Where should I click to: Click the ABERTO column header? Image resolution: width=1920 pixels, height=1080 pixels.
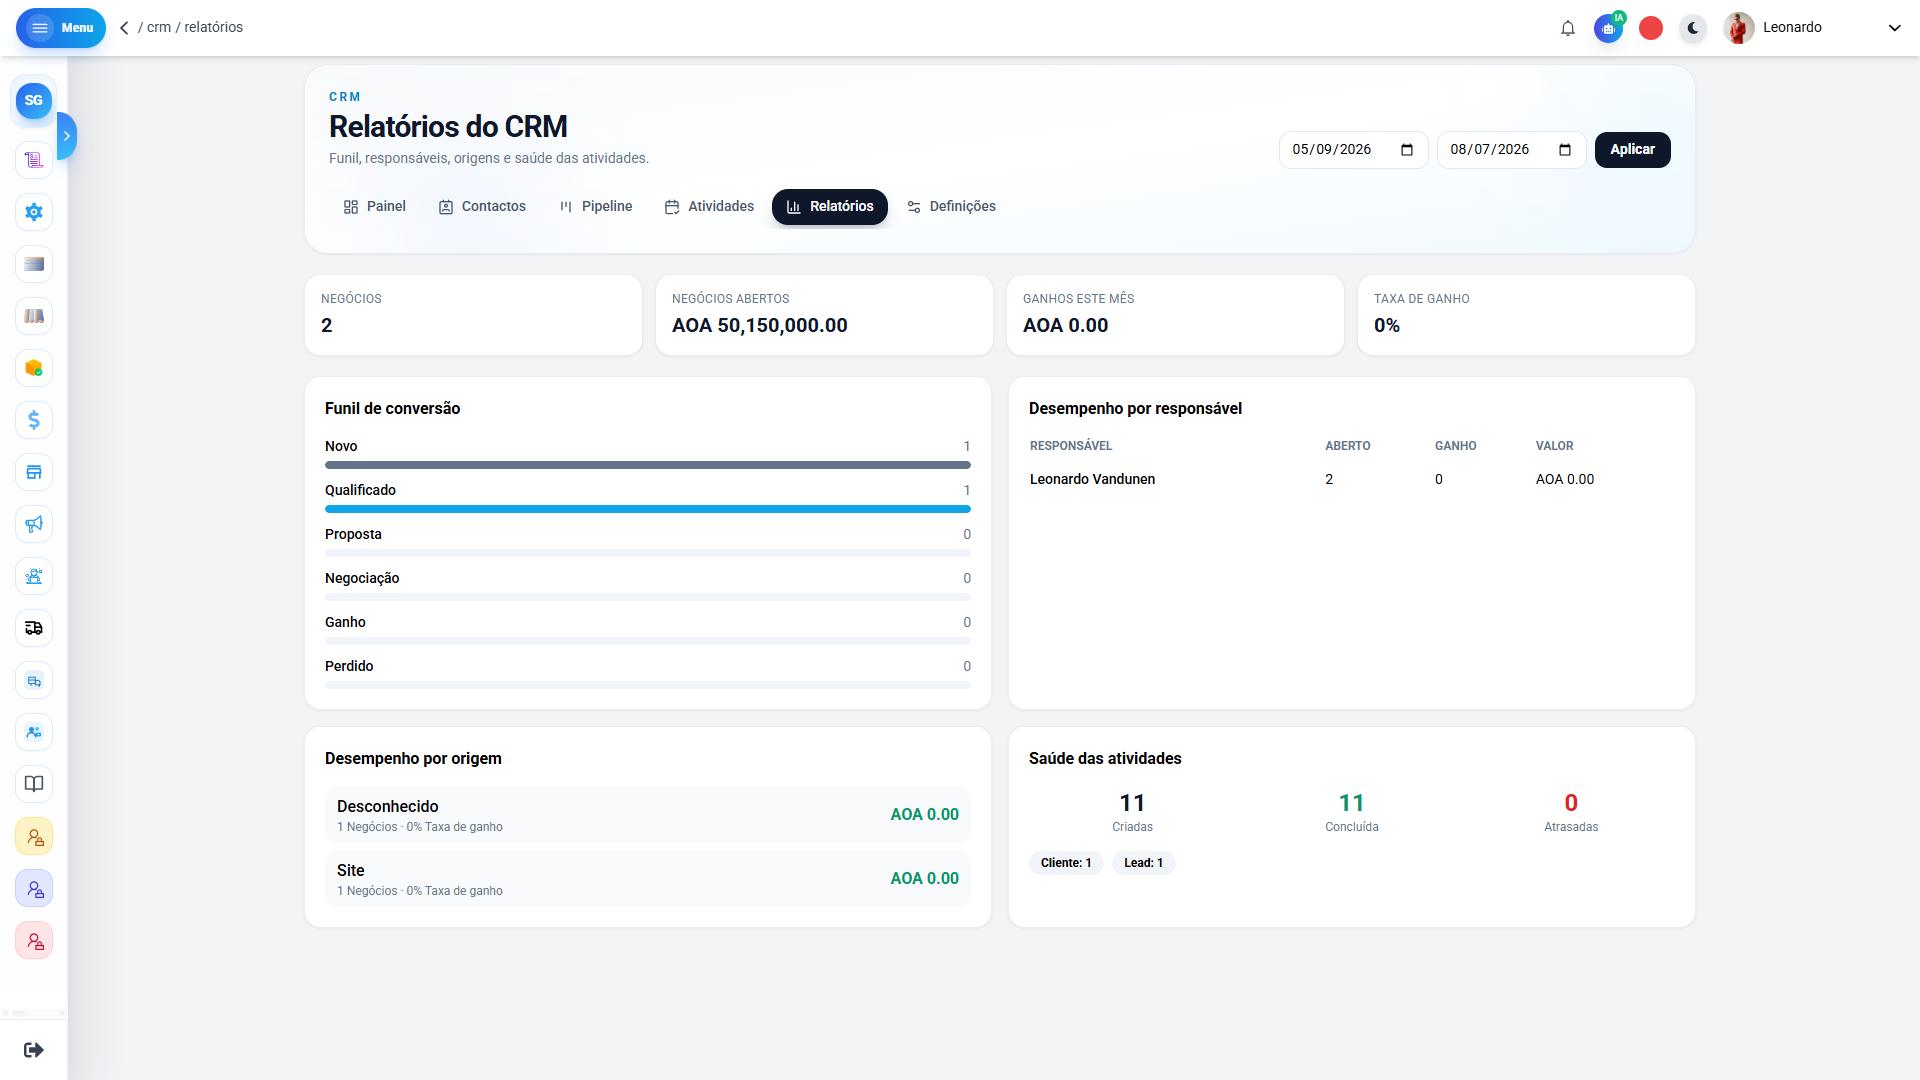click(1347, 446)
